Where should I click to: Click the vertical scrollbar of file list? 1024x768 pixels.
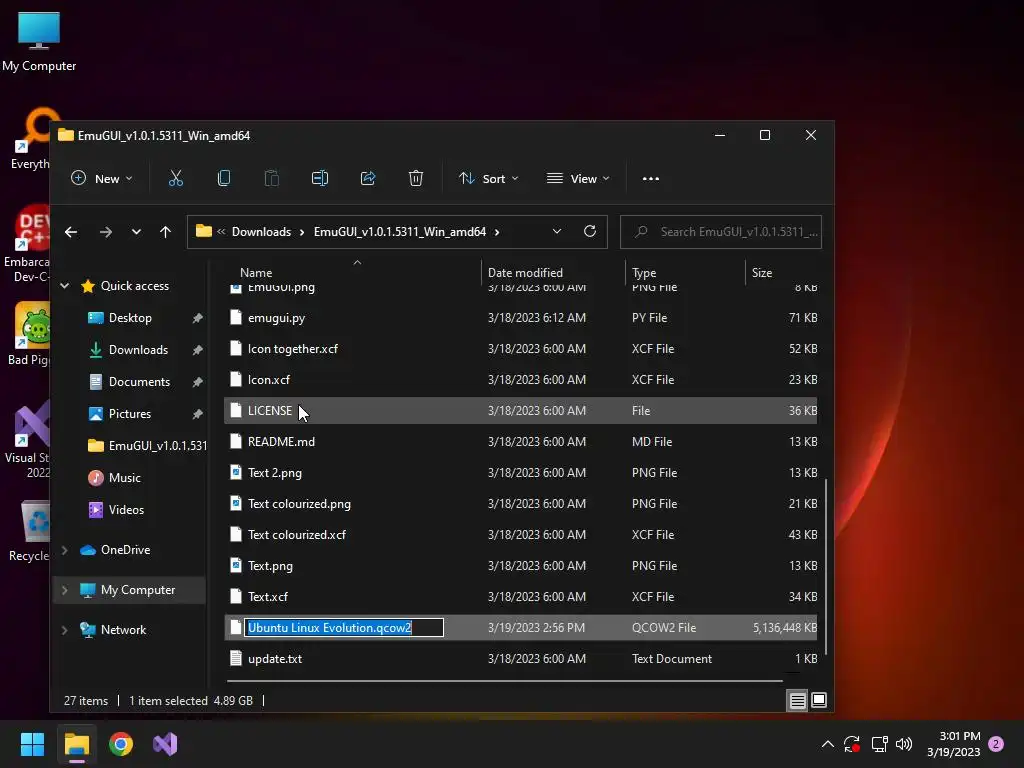[x=826, y=566]
